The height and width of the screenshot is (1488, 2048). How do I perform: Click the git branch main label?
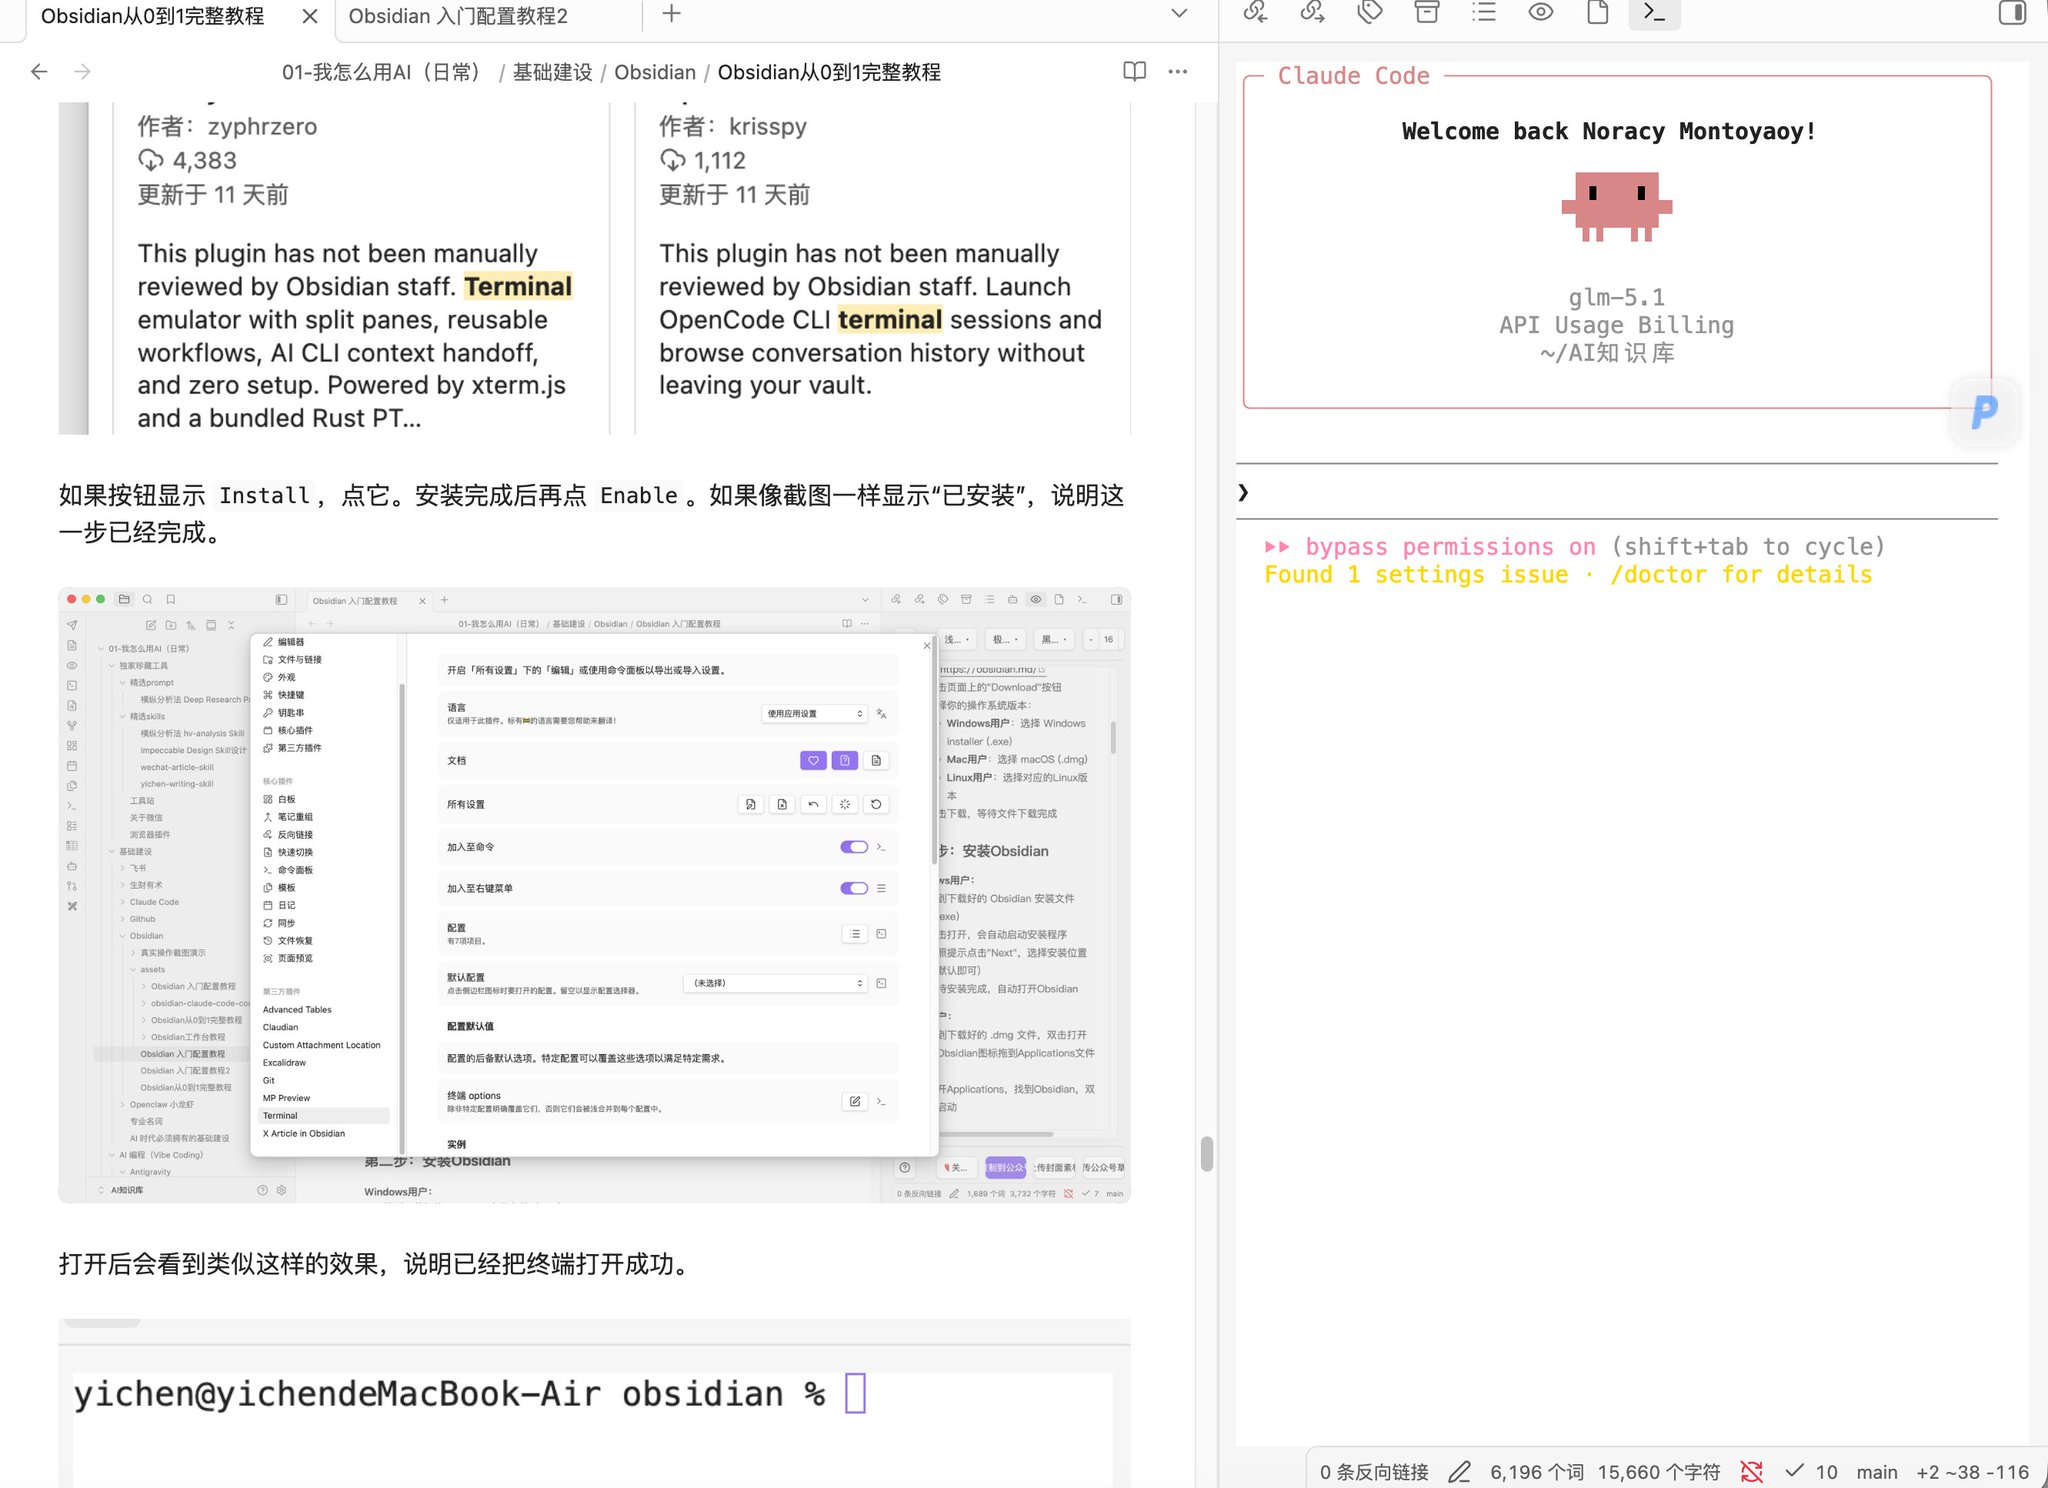[1877, 1472]
